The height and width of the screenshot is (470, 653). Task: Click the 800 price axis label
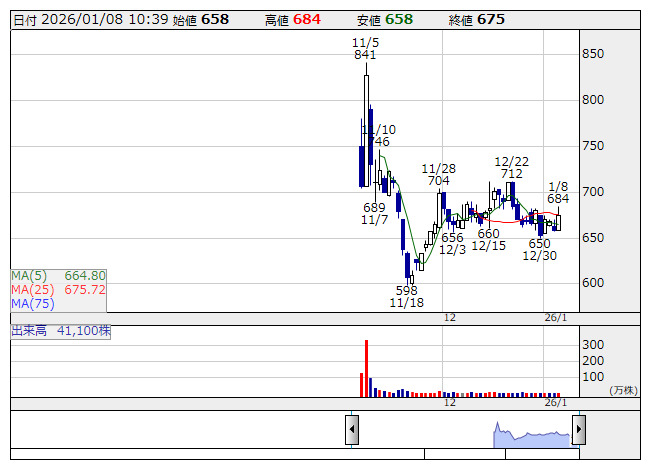(593, 99)
